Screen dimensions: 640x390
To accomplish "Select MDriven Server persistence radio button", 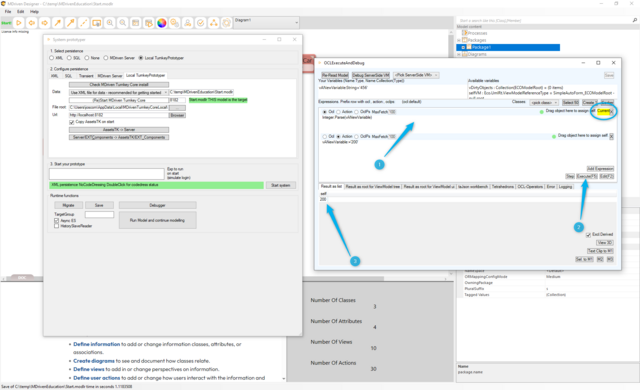I will 105,58.
